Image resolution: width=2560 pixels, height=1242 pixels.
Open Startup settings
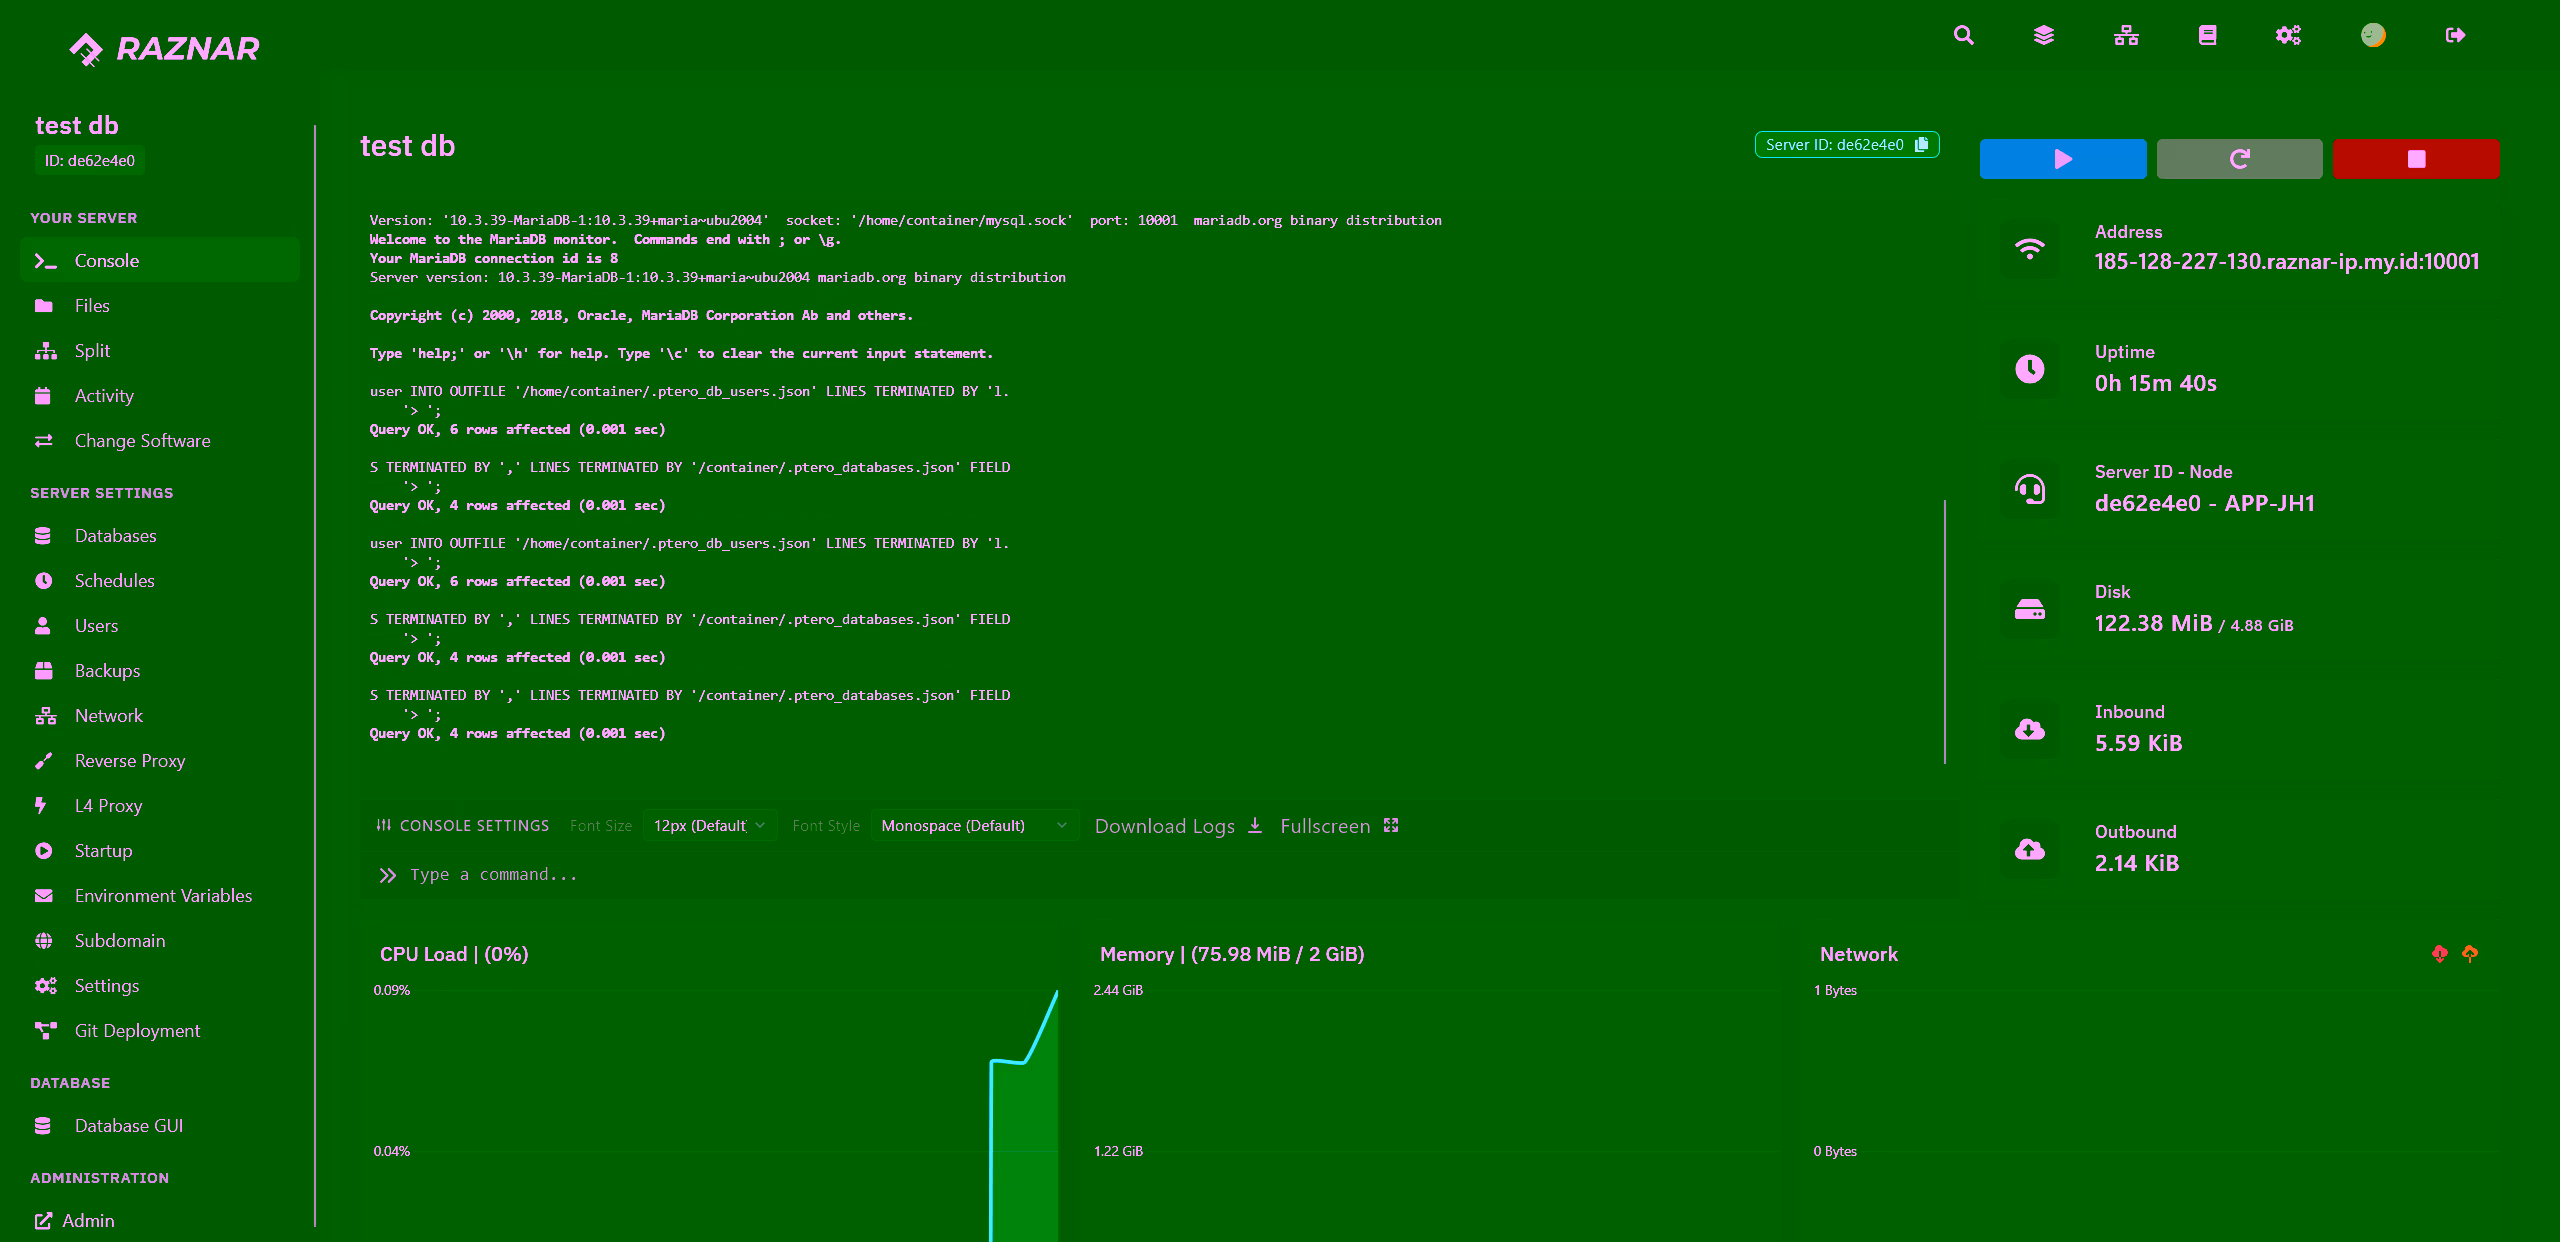(160, 850)
